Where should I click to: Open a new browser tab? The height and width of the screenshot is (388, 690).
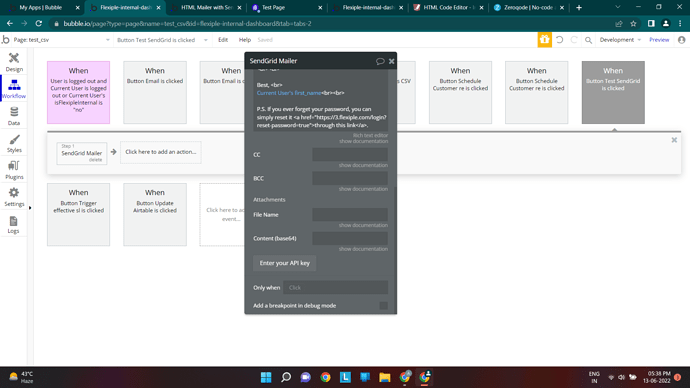[x=579, y=7]
